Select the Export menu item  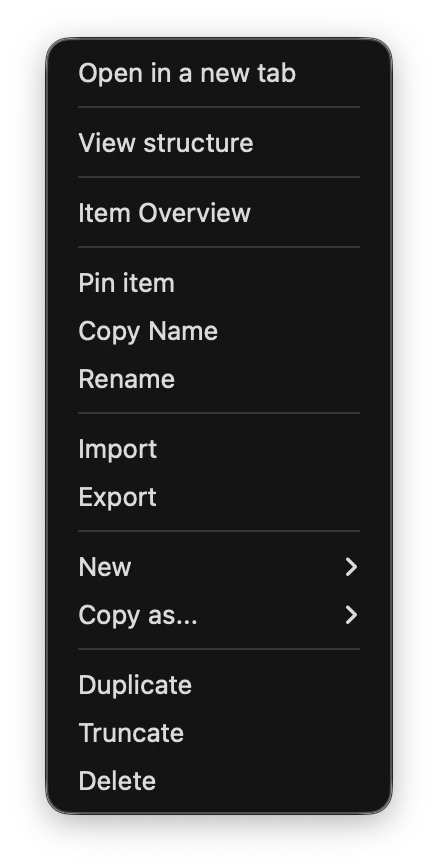[x=219, y=497]
